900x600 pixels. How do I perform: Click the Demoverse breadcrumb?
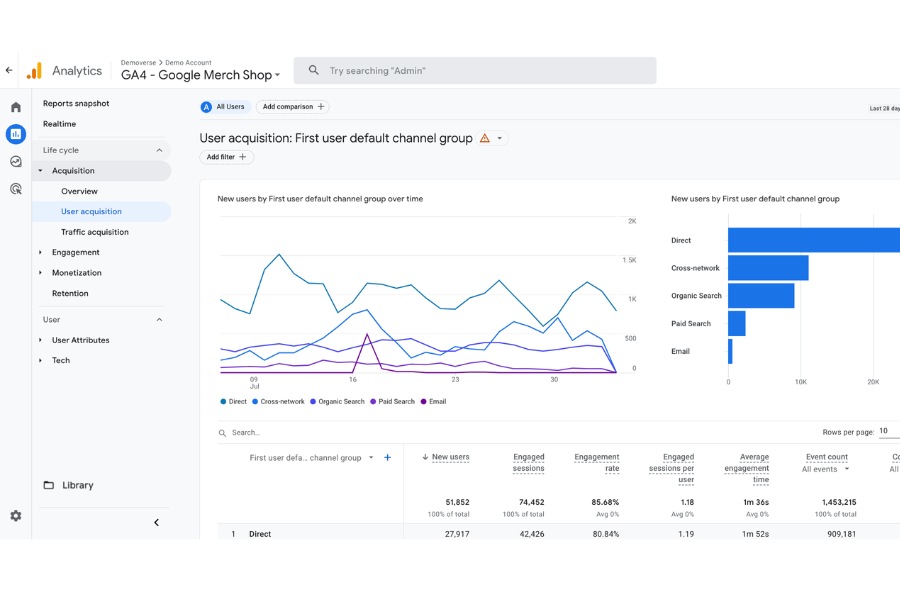[138, 63]
